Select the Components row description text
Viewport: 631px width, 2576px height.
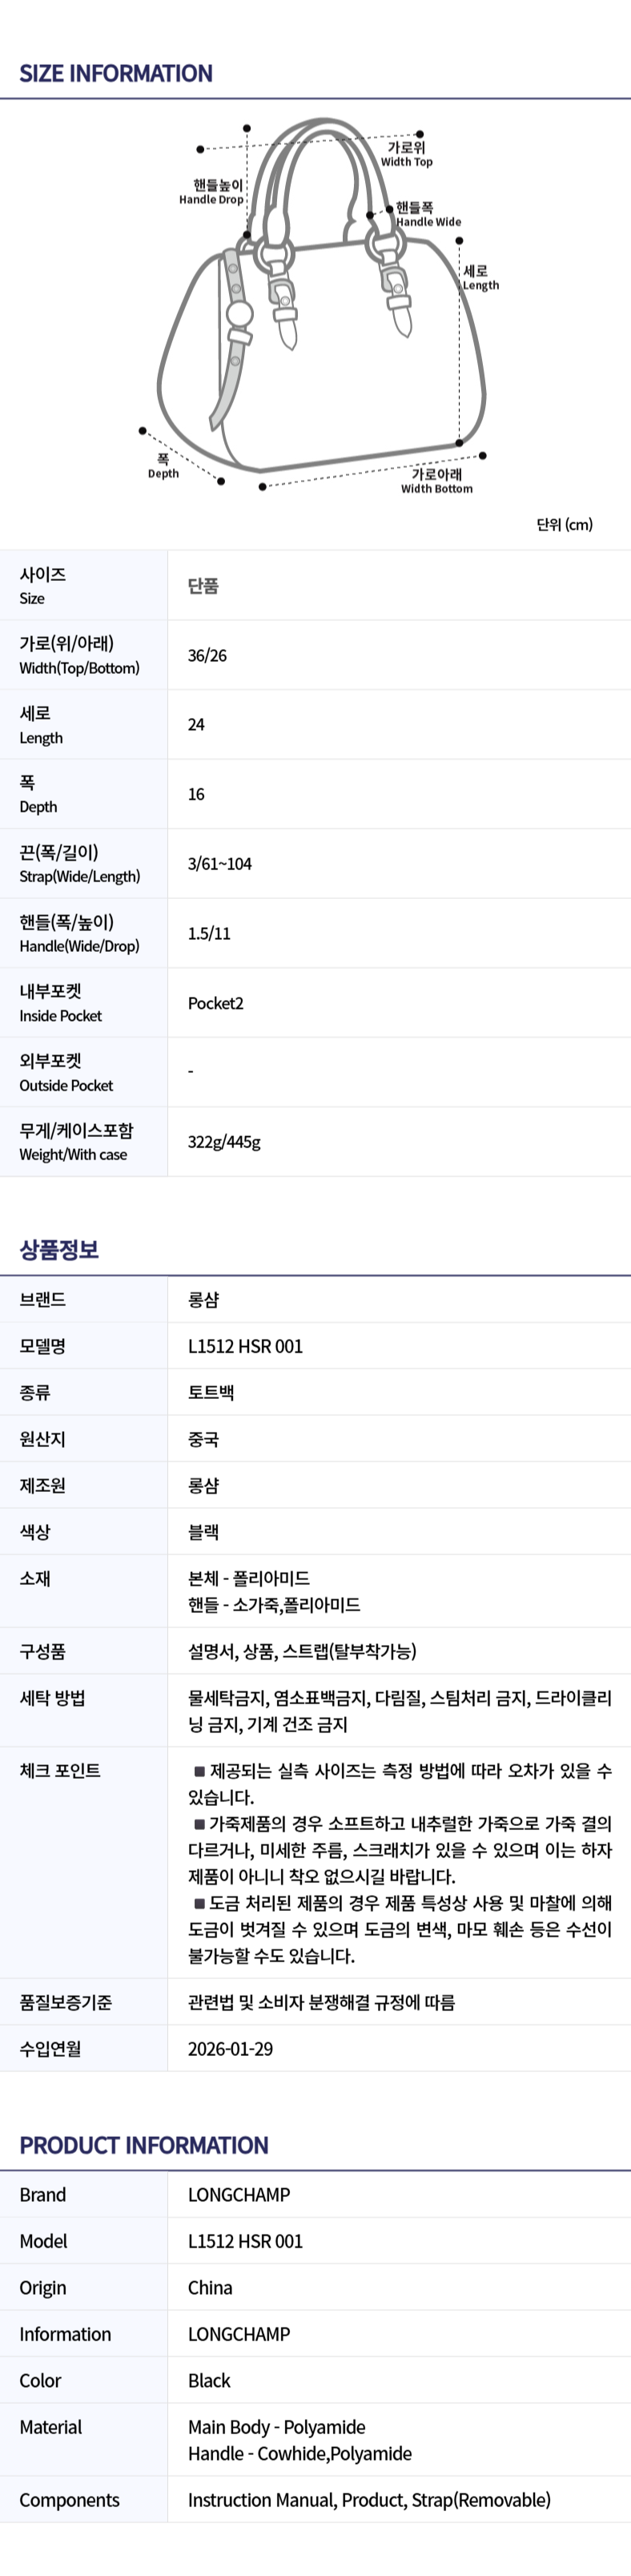click(369, 2501)
